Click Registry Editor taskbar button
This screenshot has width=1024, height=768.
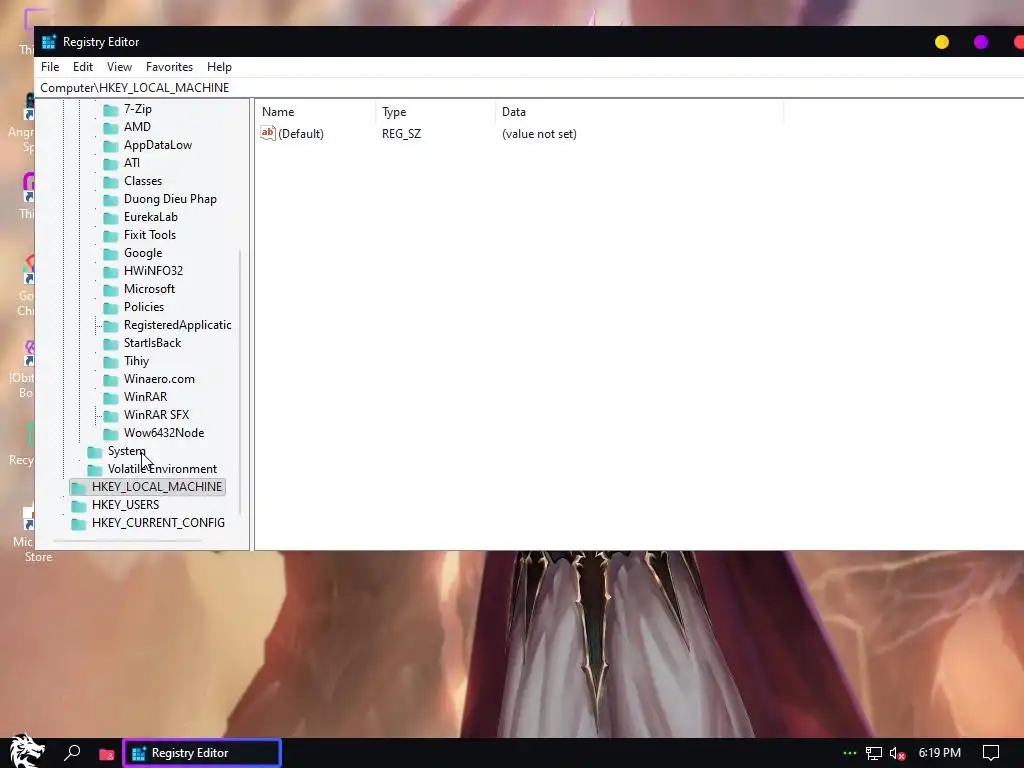[x=202, y=753]
